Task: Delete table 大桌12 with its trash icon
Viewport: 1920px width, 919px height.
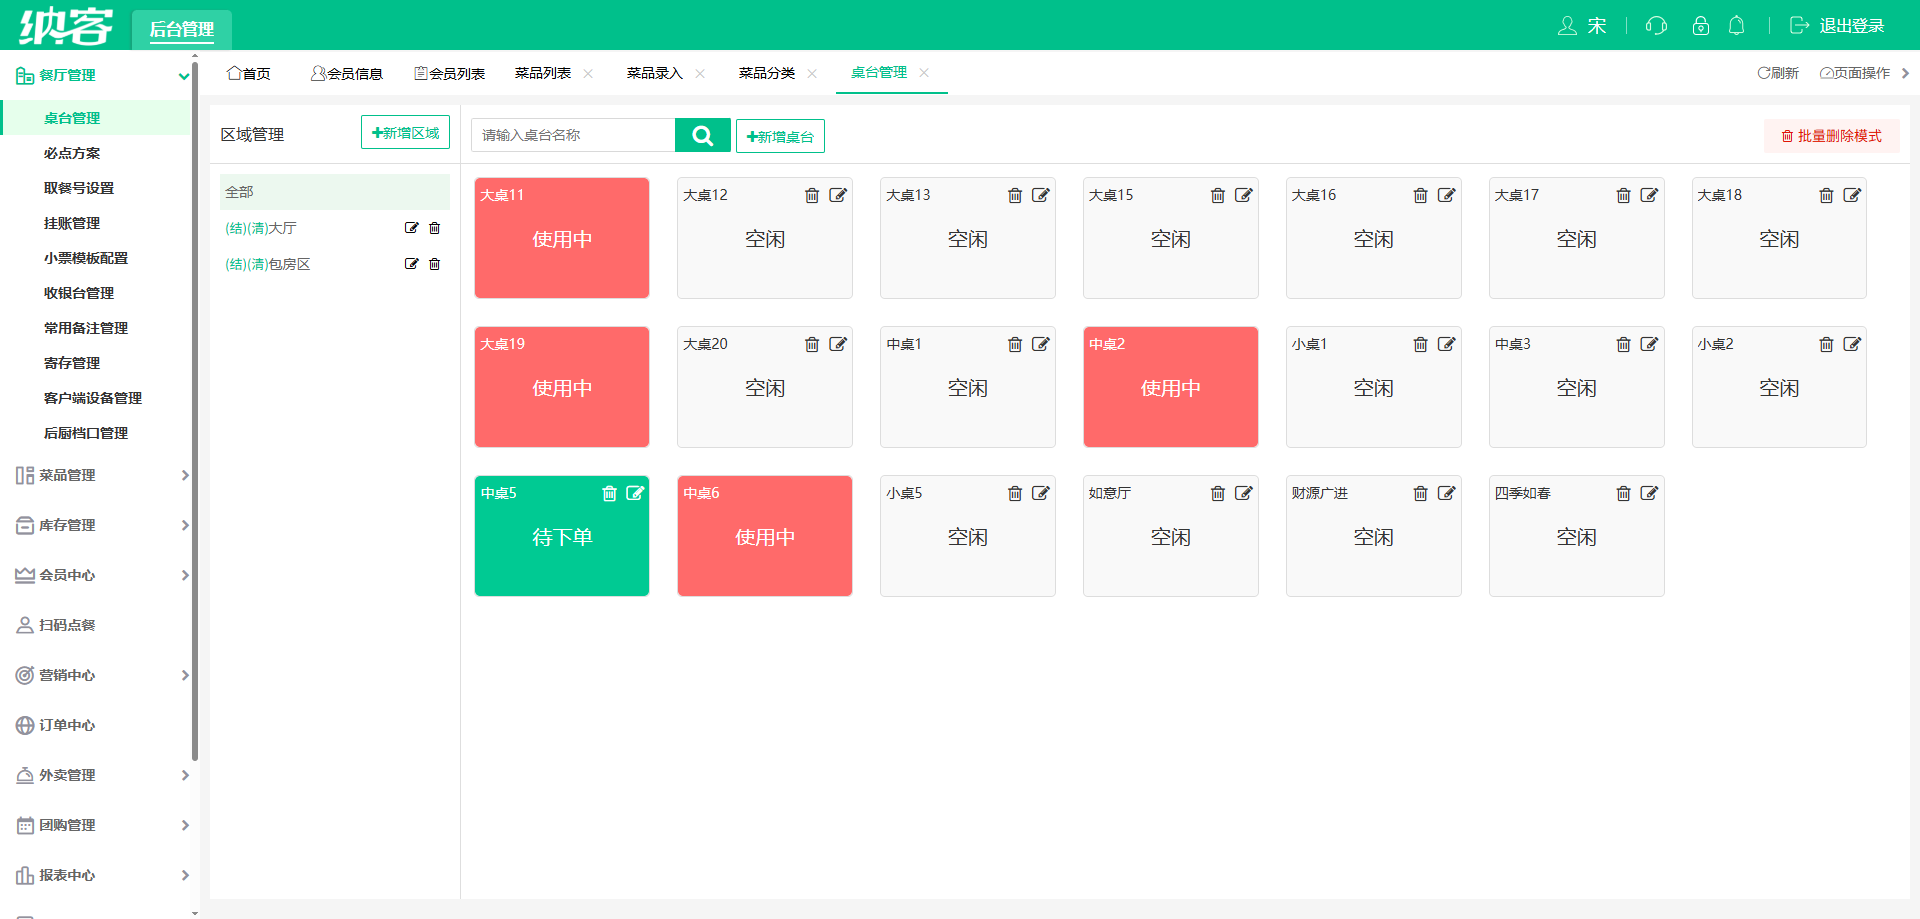Action: (x=812, y=195)
